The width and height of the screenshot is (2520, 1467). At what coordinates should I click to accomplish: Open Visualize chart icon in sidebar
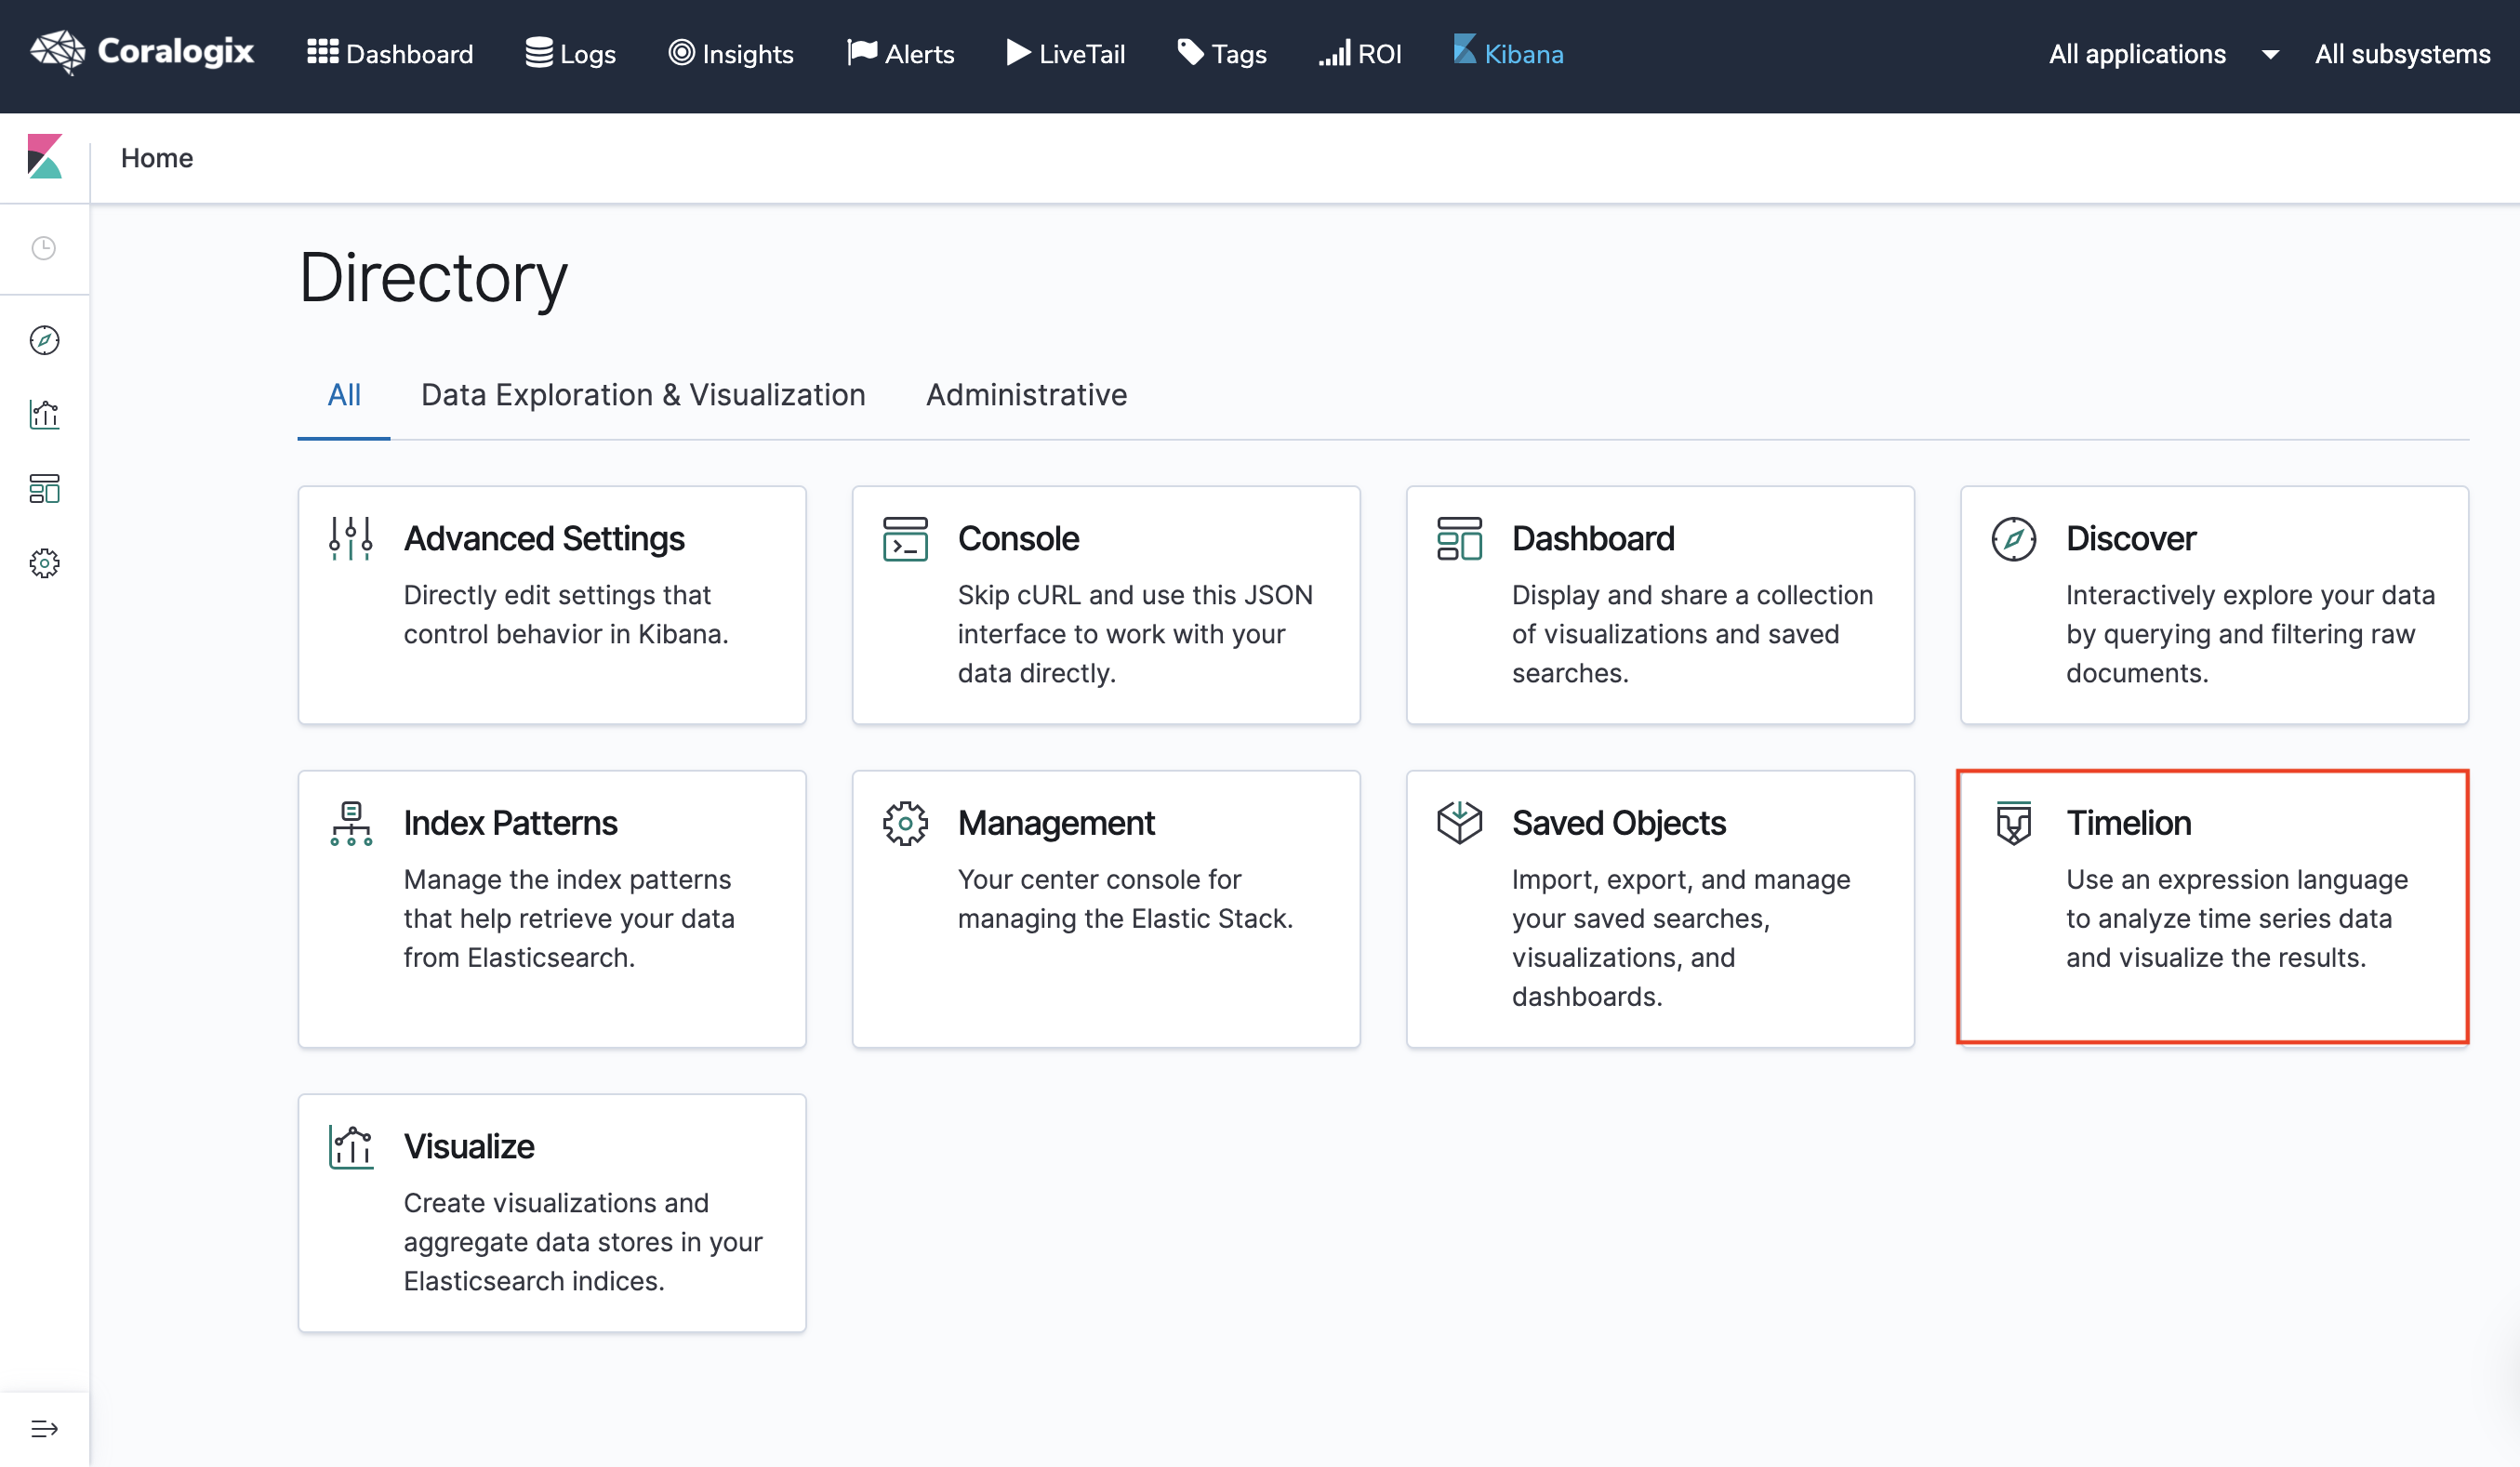[44, 414]
